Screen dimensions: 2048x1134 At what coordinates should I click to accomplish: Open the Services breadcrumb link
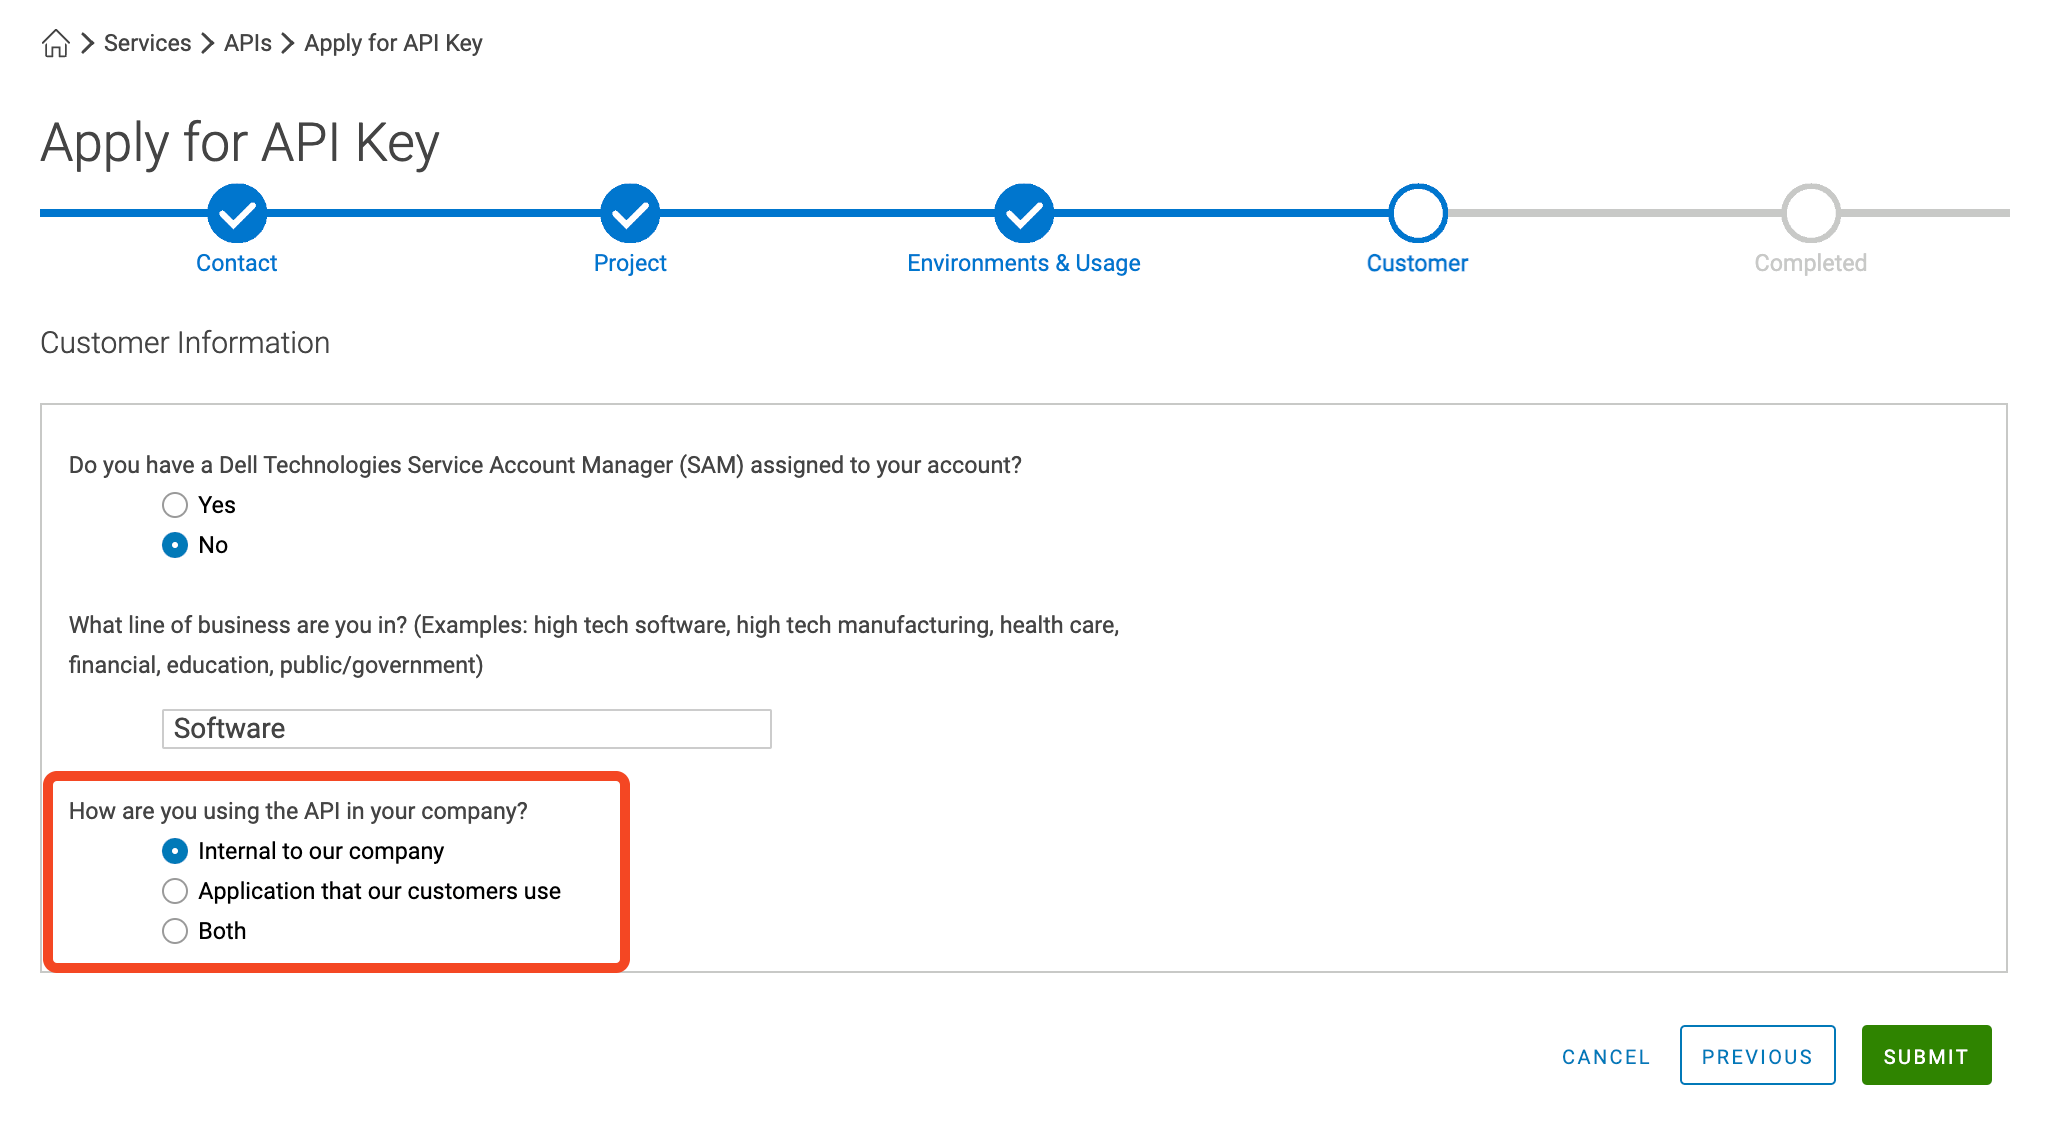147,43
